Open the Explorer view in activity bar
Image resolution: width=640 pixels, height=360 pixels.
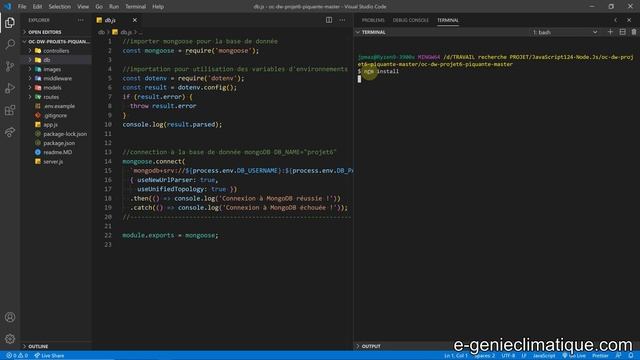[10, 22]
